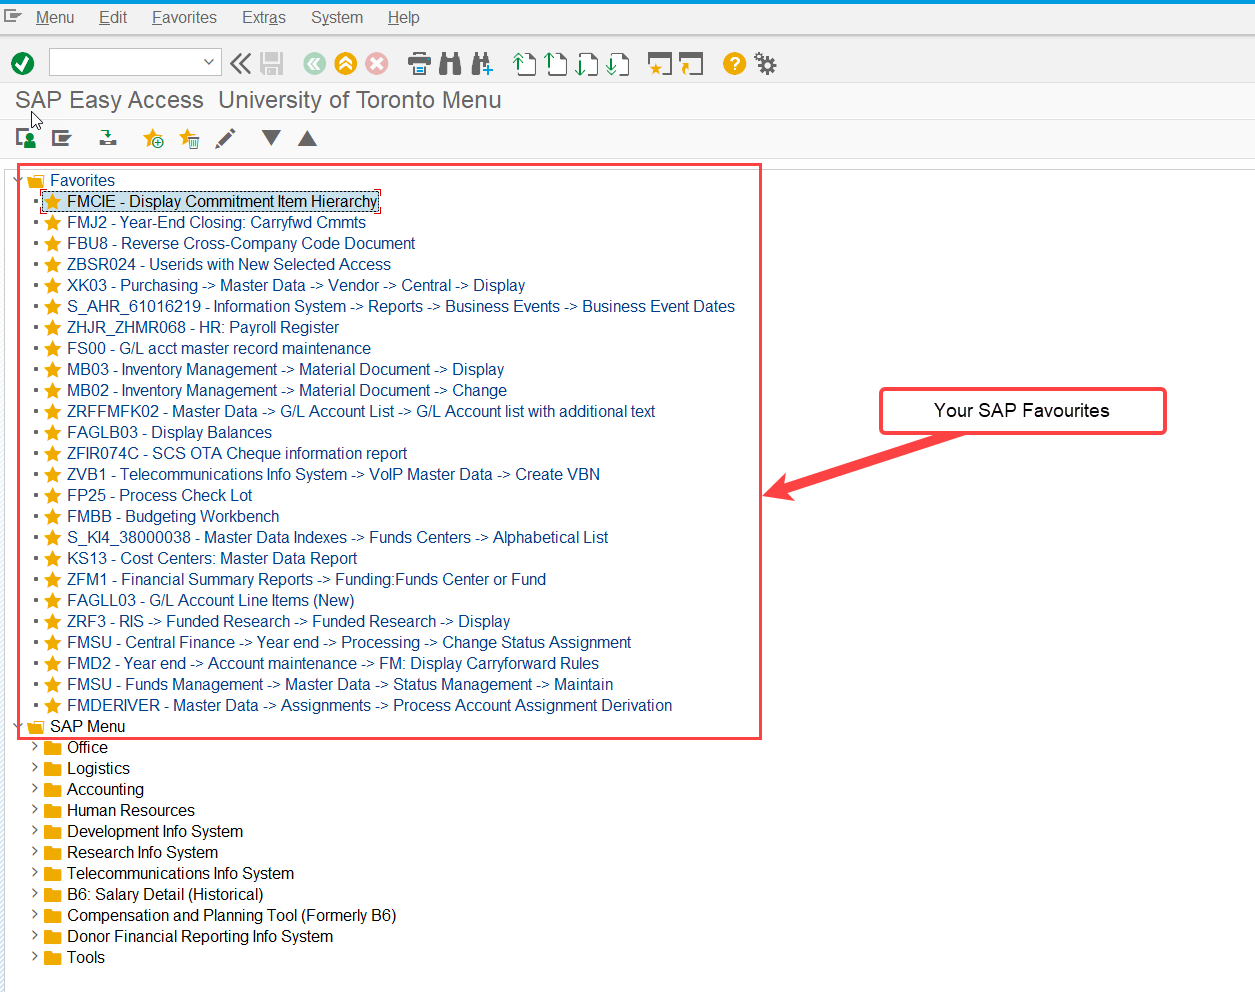Select B6: Salary Detail (Historical) folder
Image resolution: width=1255 pixels, height=992 pixels.
point(165,894)
